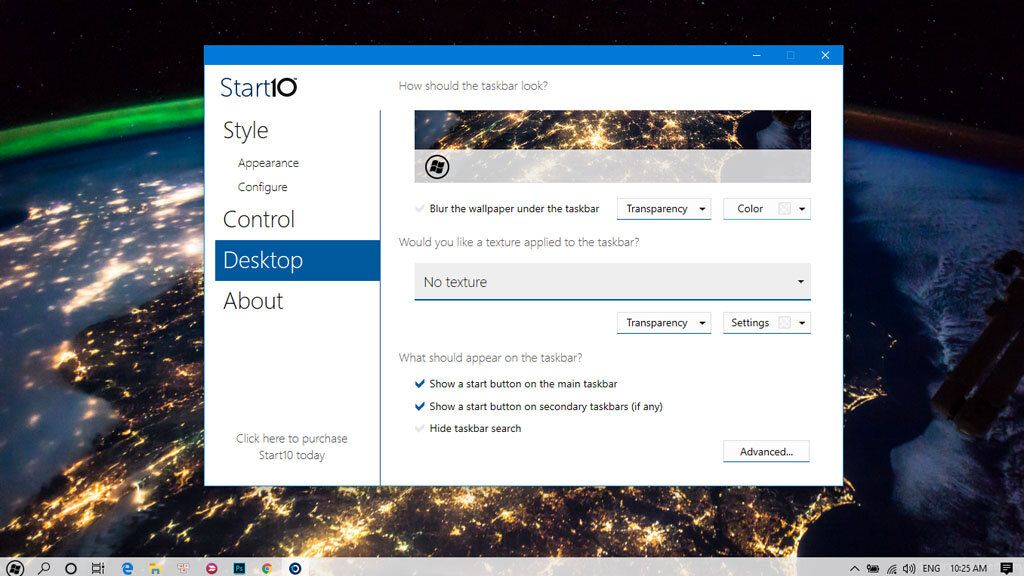The image size is (1024, 576).
Task: Show hidden system tray icons
Action: tap(854, 568)
